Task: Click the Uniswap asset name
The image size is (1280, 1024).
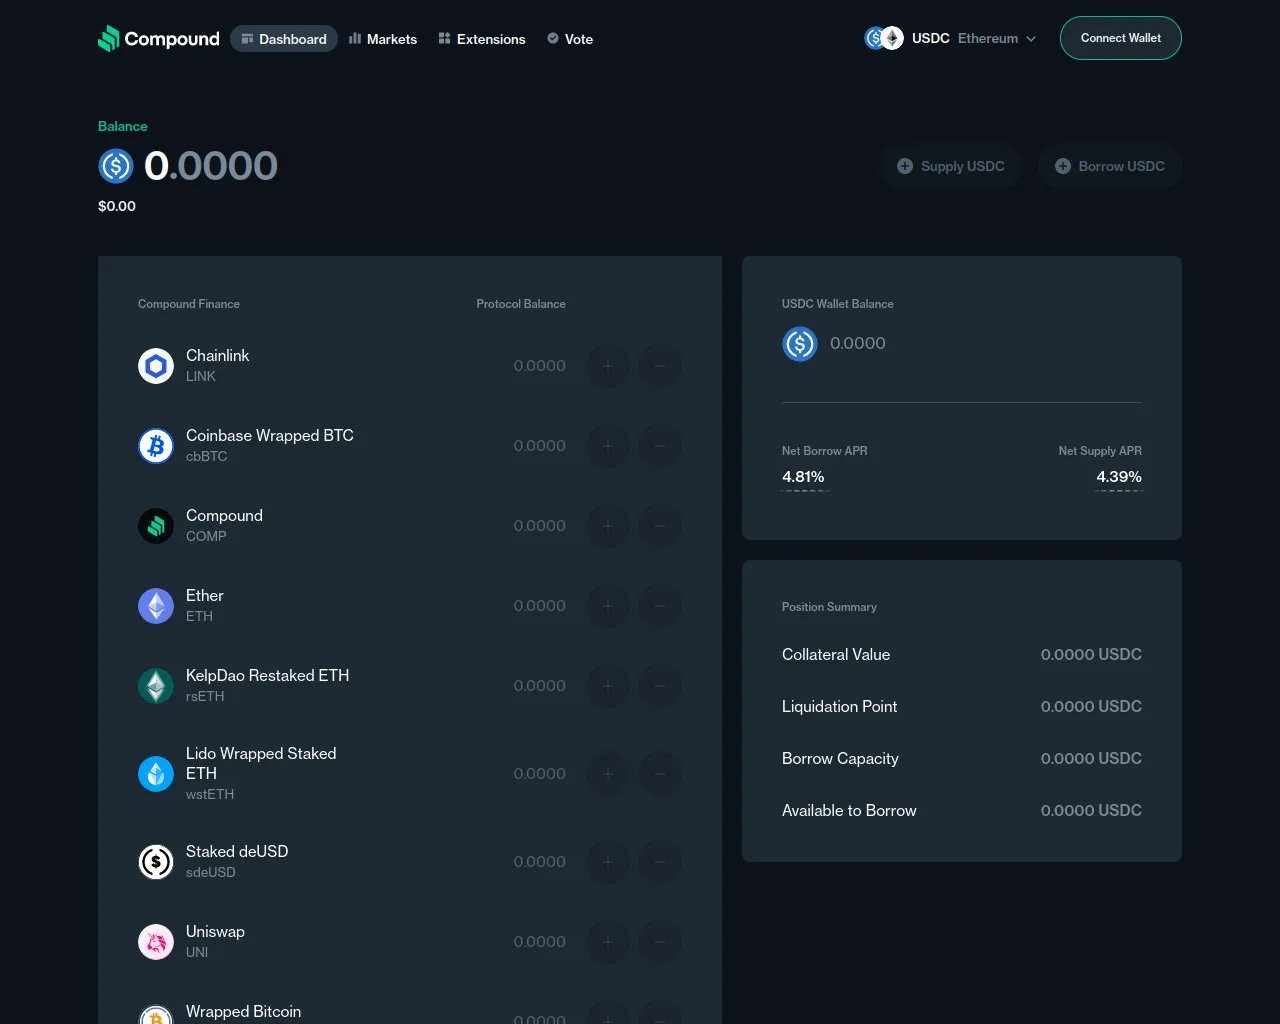Action: tap(215, 932)
